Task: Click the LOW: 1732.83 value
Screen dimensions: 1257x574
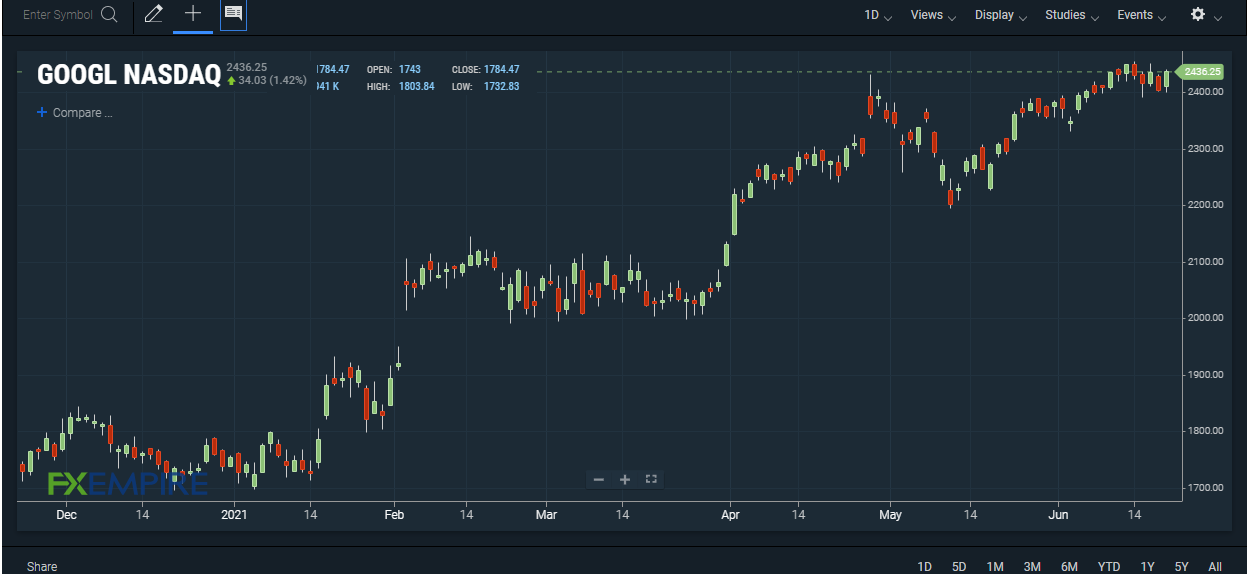Action: tap(485, 86)
